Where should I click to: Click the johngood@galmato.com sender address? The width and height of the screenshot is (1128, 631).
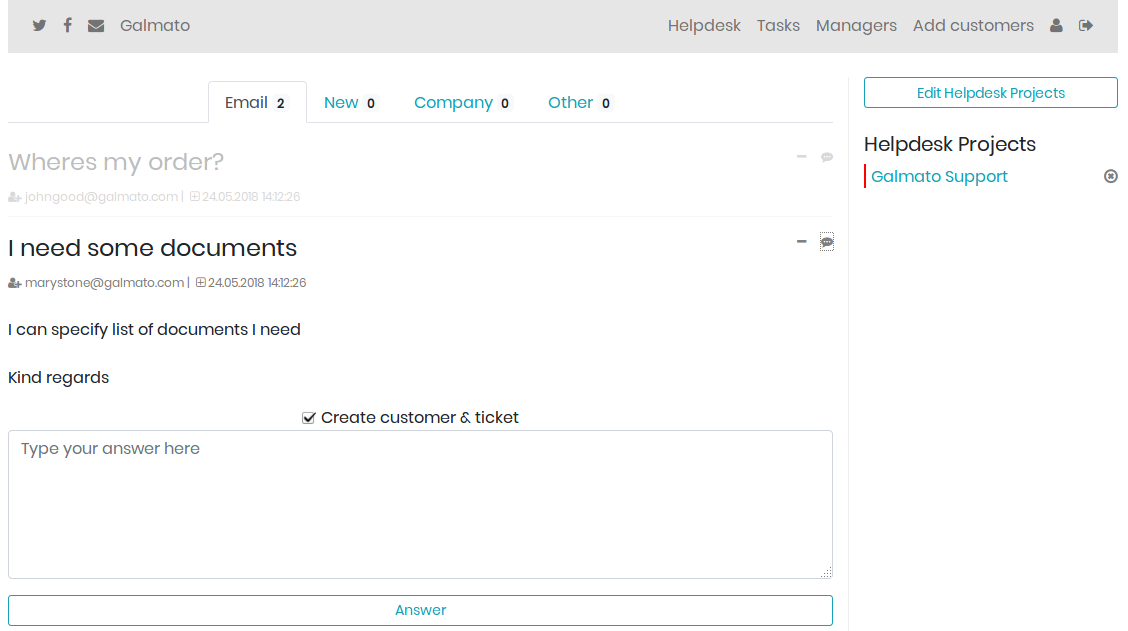[101, 196]
